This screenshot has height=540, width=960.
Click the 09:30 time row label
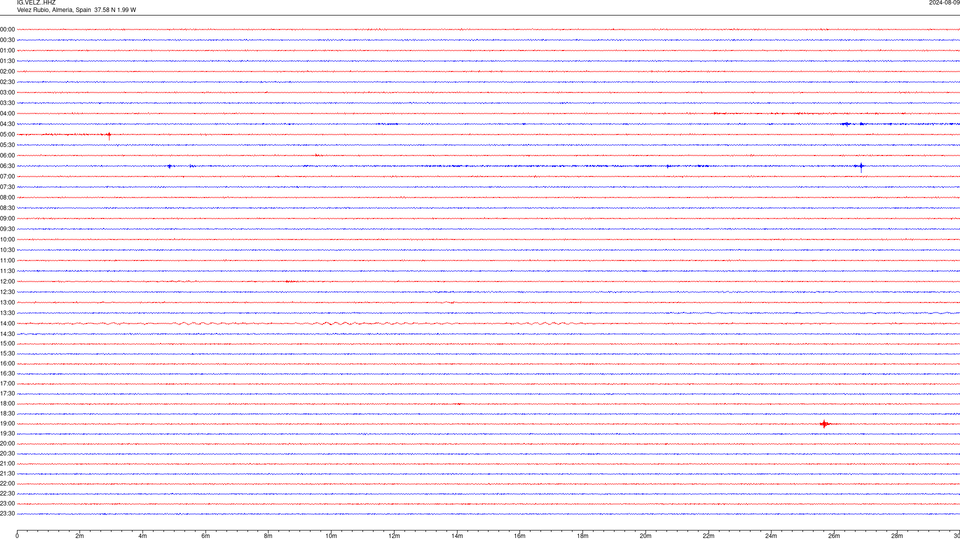click(7, 229)
